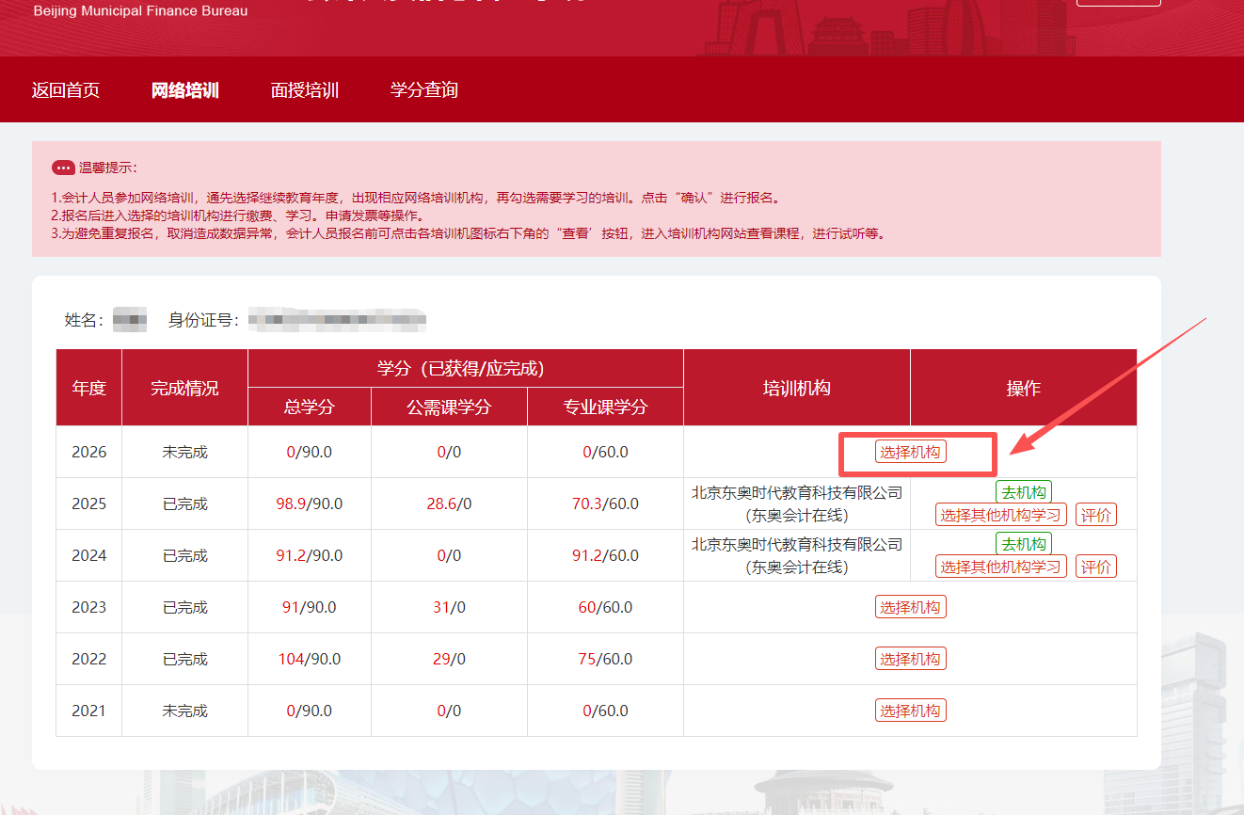Open the 网络培训 tab

tap(184, 89)
